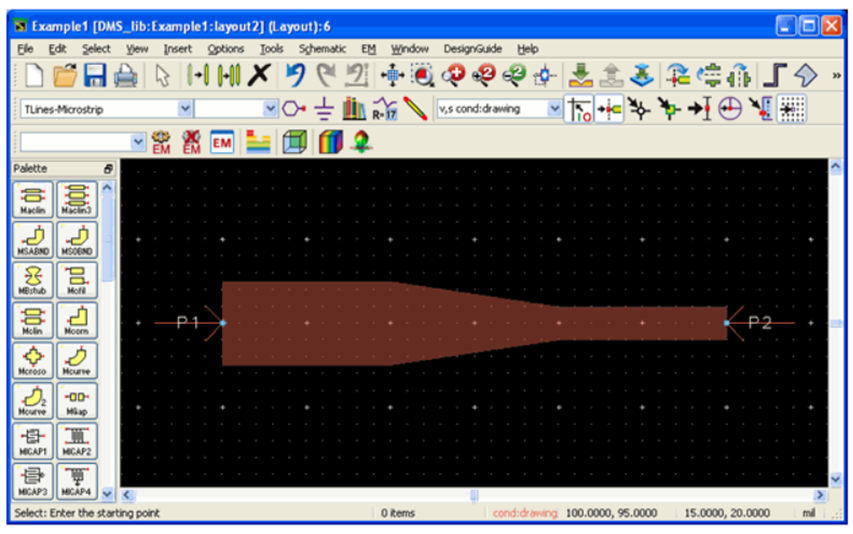Undock the Palette panel
Screen dimensions: 853x534
tap(108, 169)
